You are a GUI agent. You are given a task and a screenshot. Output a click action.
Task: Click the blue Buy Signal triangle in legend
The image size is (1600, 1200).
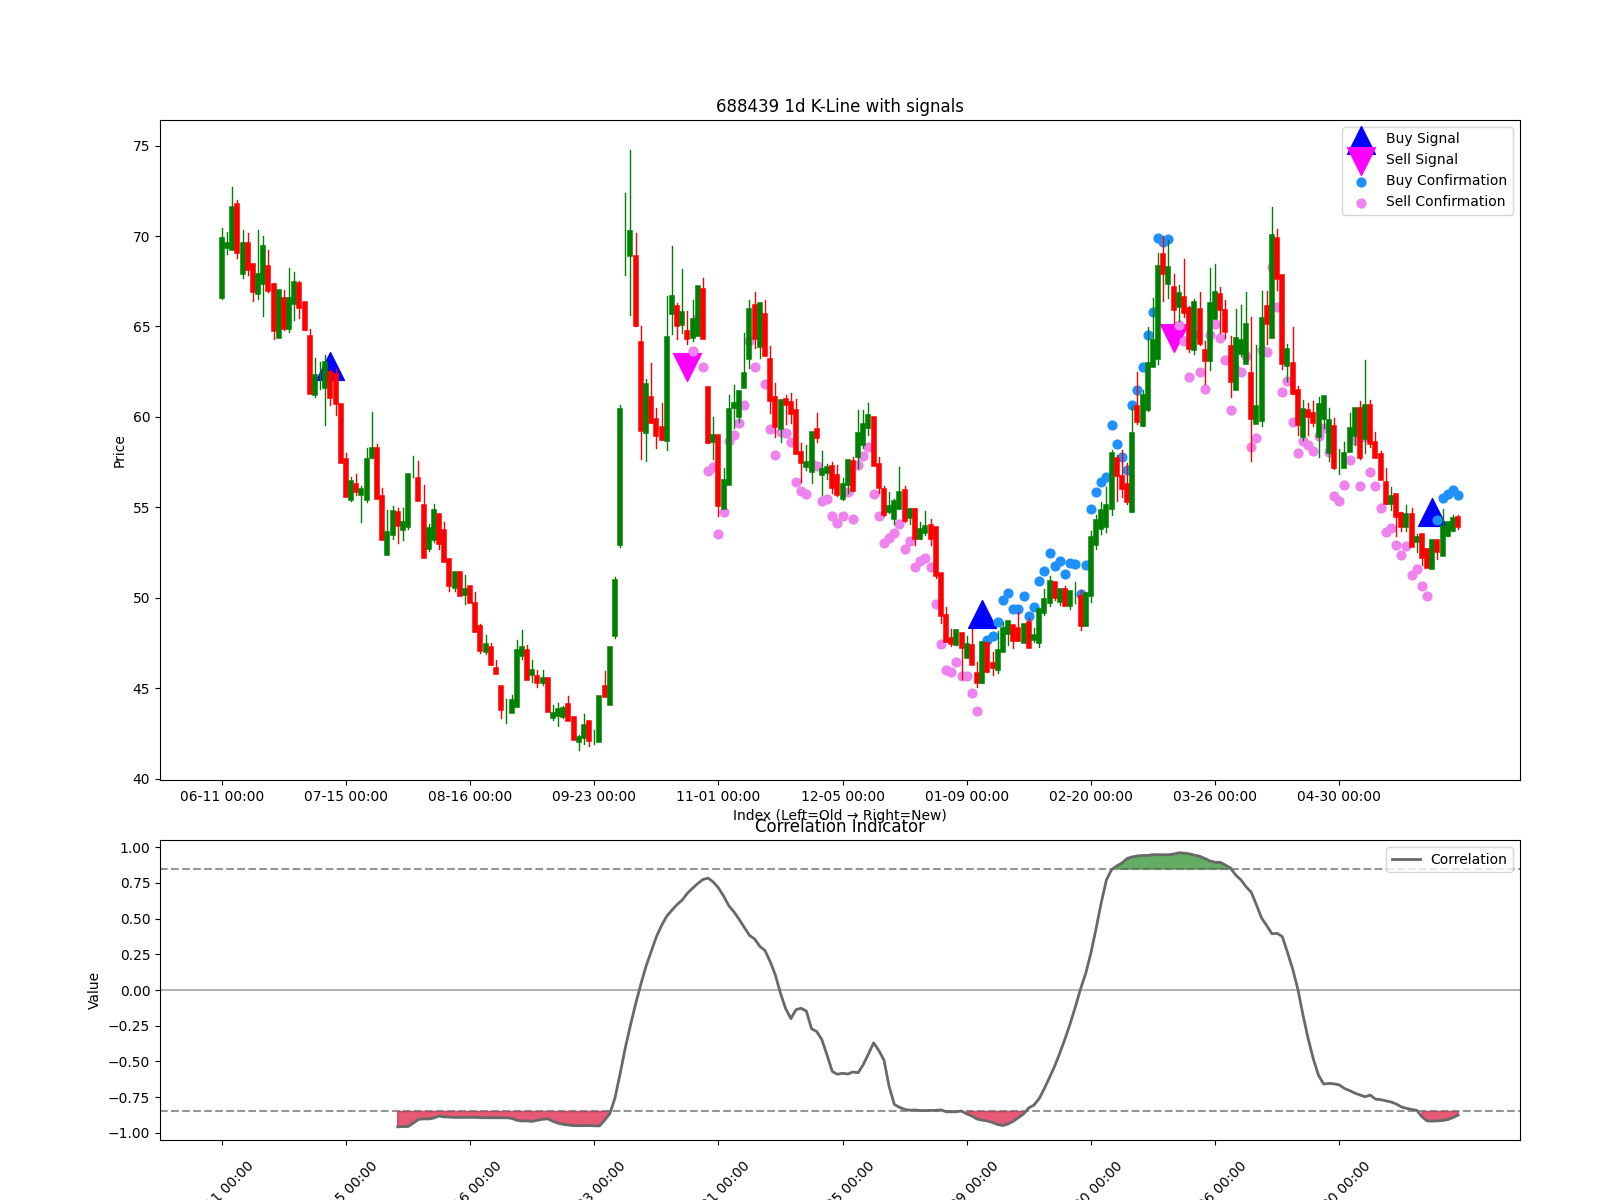coord(1361,140)
